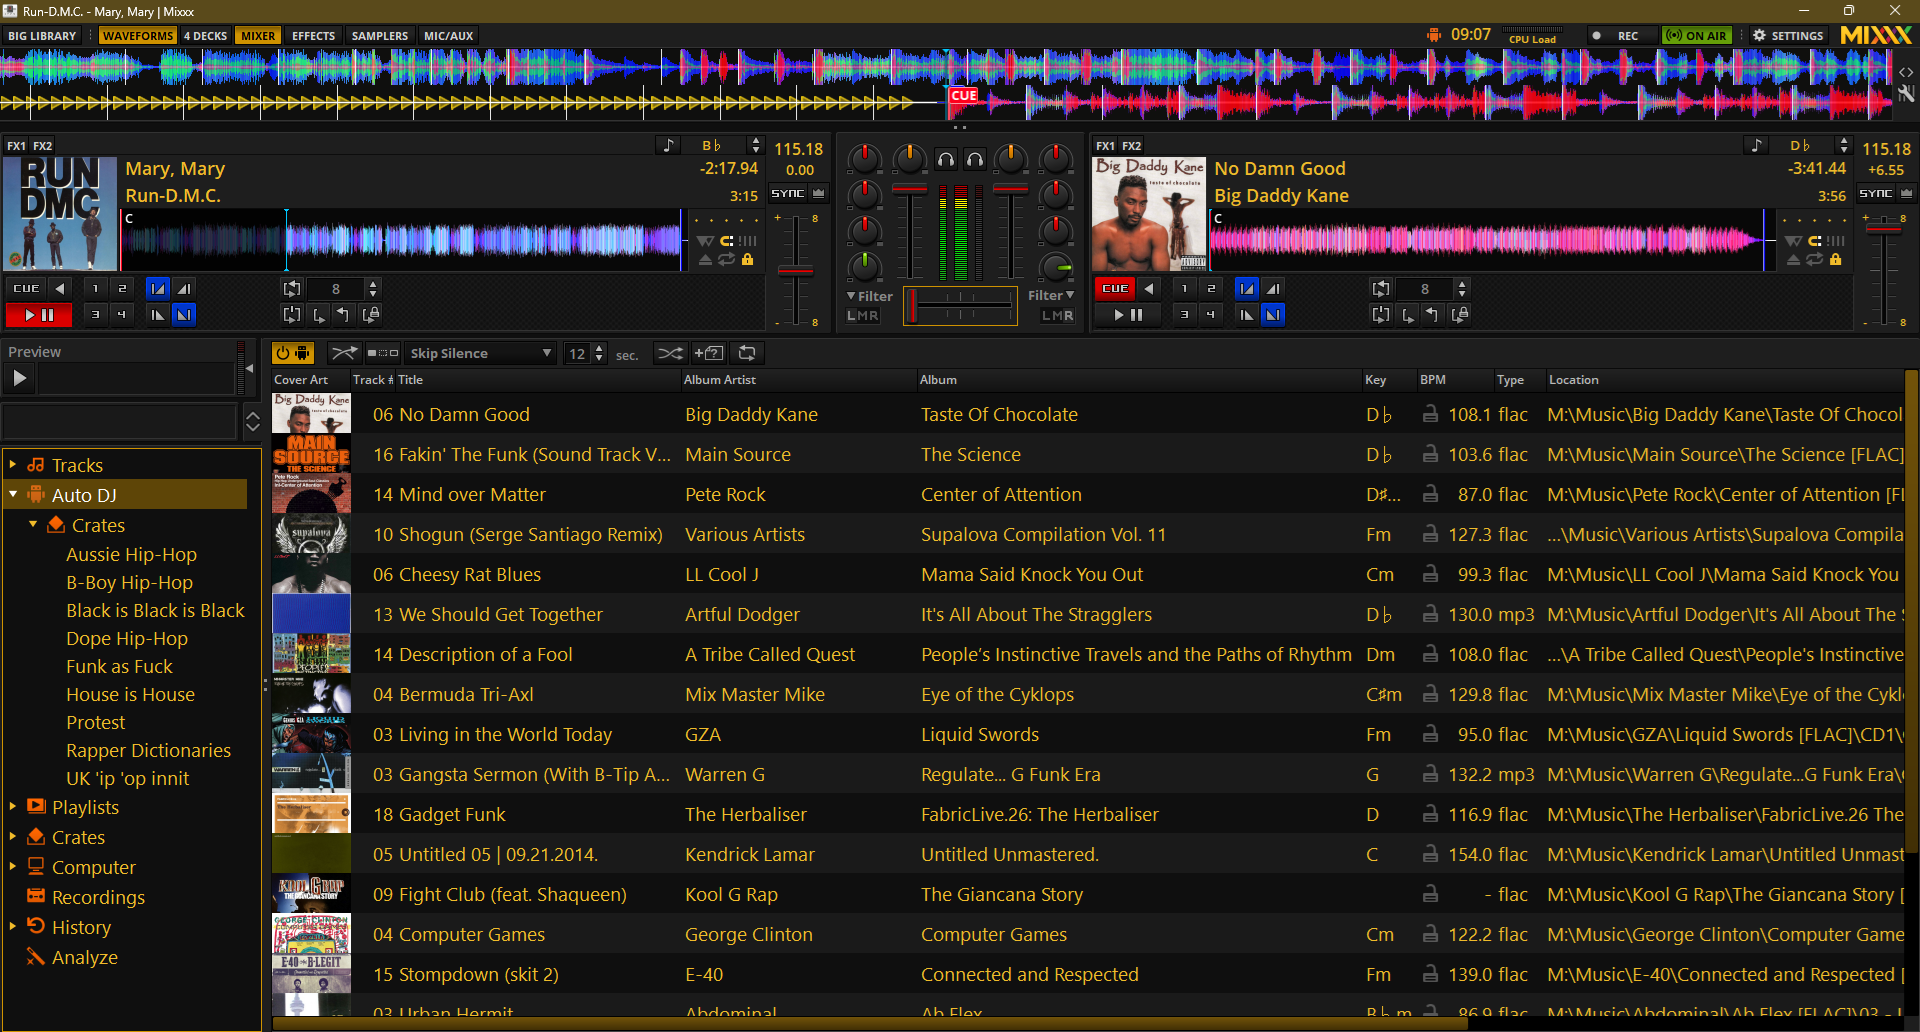Toggle deck 1 repeat mode icon
The image size is (1920, 1032).
tap(726, 260)
